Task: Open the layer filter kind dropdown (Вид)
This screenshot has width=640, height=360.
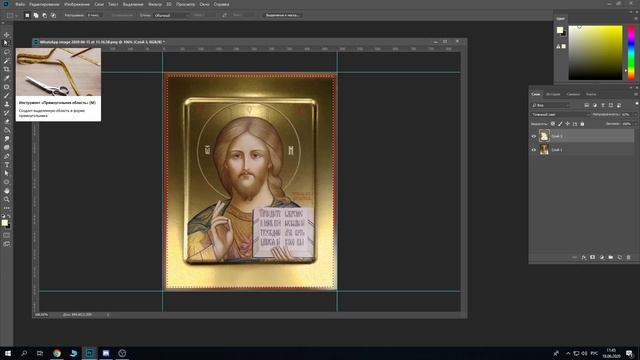Action: [550, 105]
